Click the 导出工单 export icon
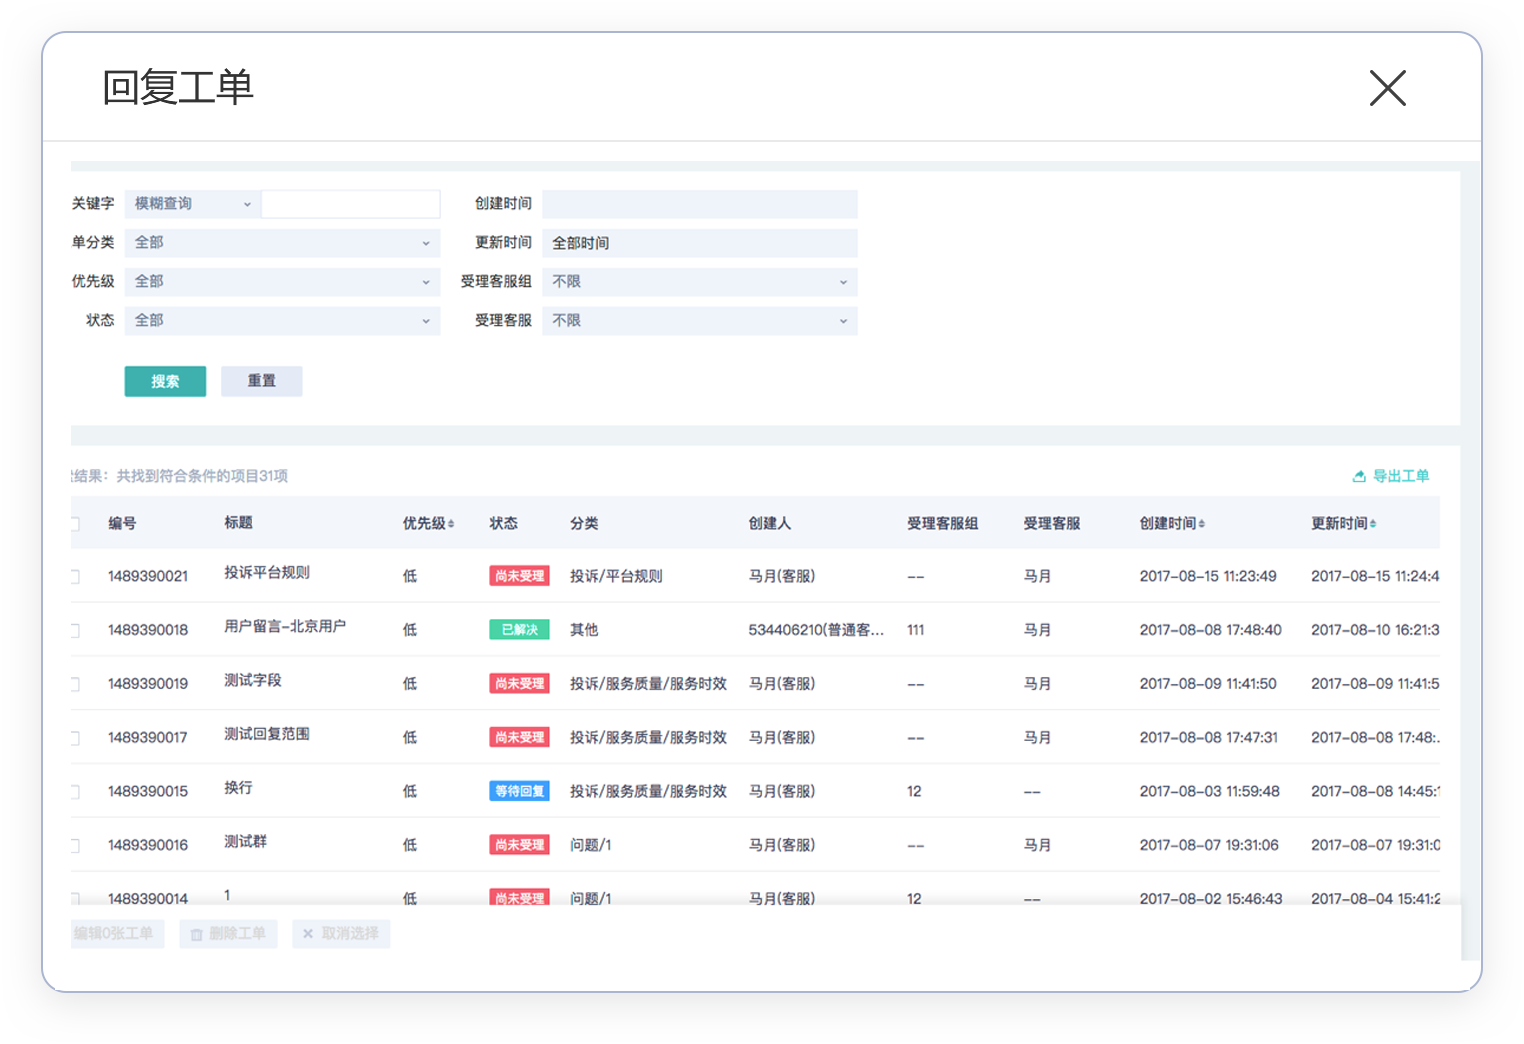Image resolution: width=1524 pixels, height=1044 pixels. click(1359, 477)
